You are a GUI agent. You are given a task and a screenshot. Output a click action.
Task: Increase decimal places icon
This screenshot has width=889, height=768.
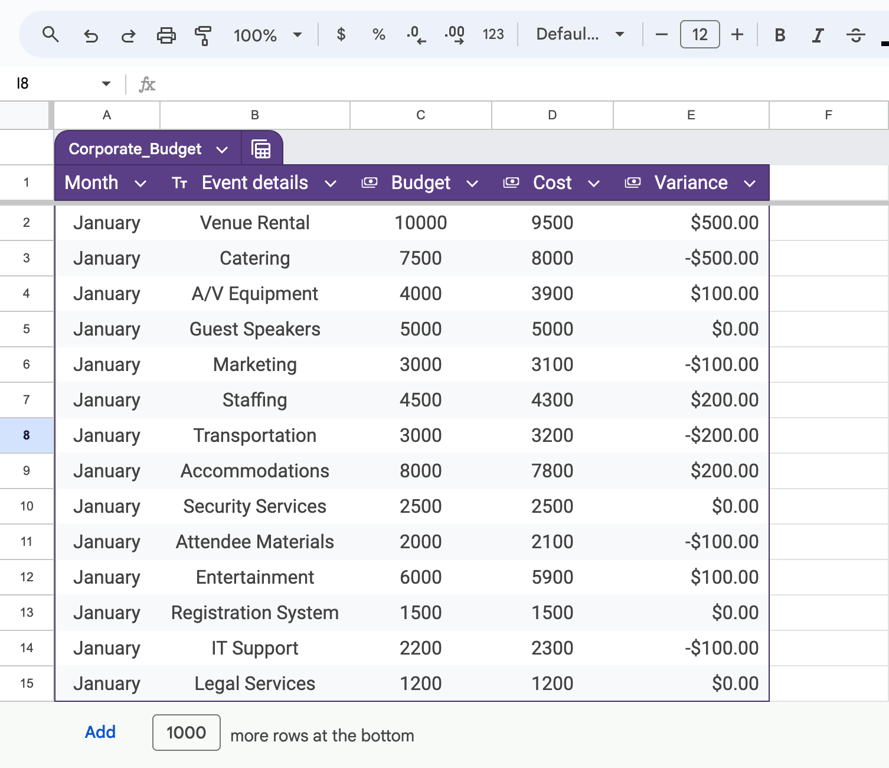point(455,35)
